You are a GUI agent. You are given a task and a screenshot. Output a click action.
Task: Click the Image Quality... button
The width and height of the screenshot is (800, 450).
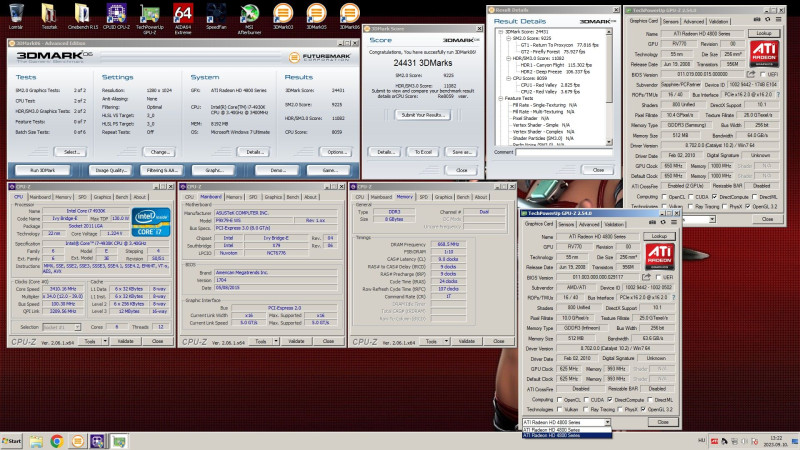pos(111,170)
